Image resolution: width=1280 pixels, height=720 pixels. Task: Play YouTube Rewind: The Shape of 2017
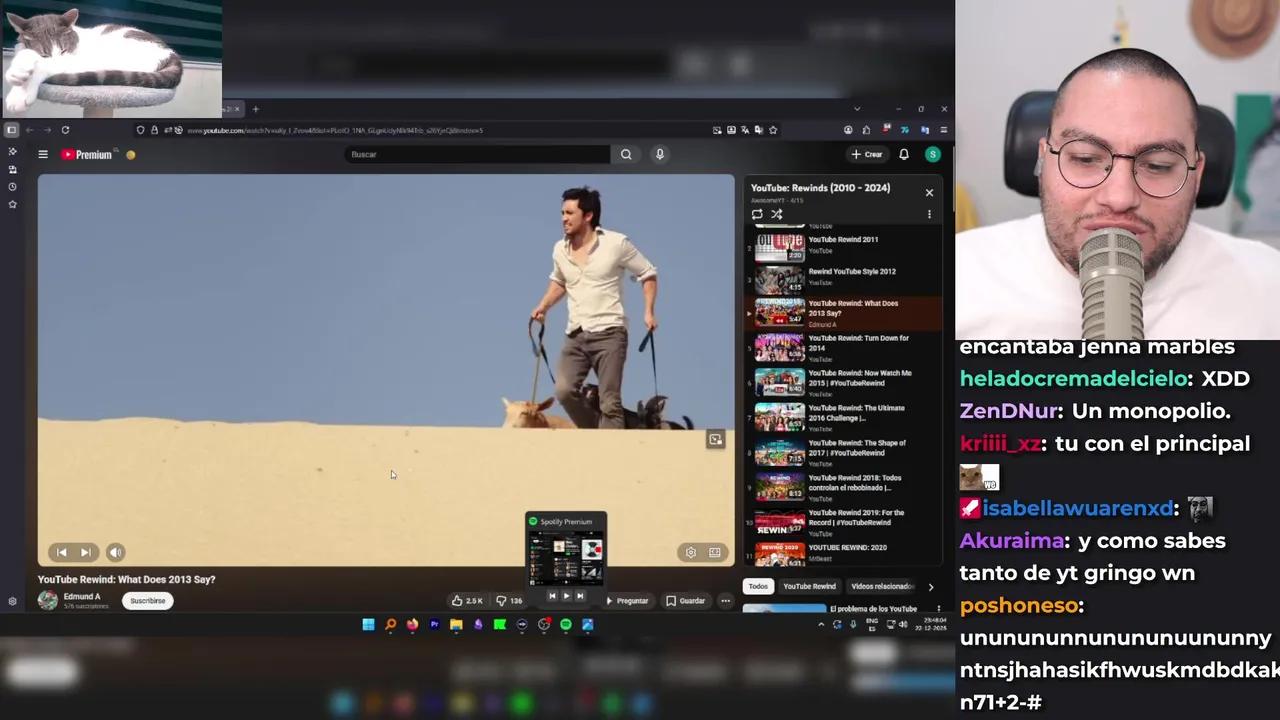point(844,453)
